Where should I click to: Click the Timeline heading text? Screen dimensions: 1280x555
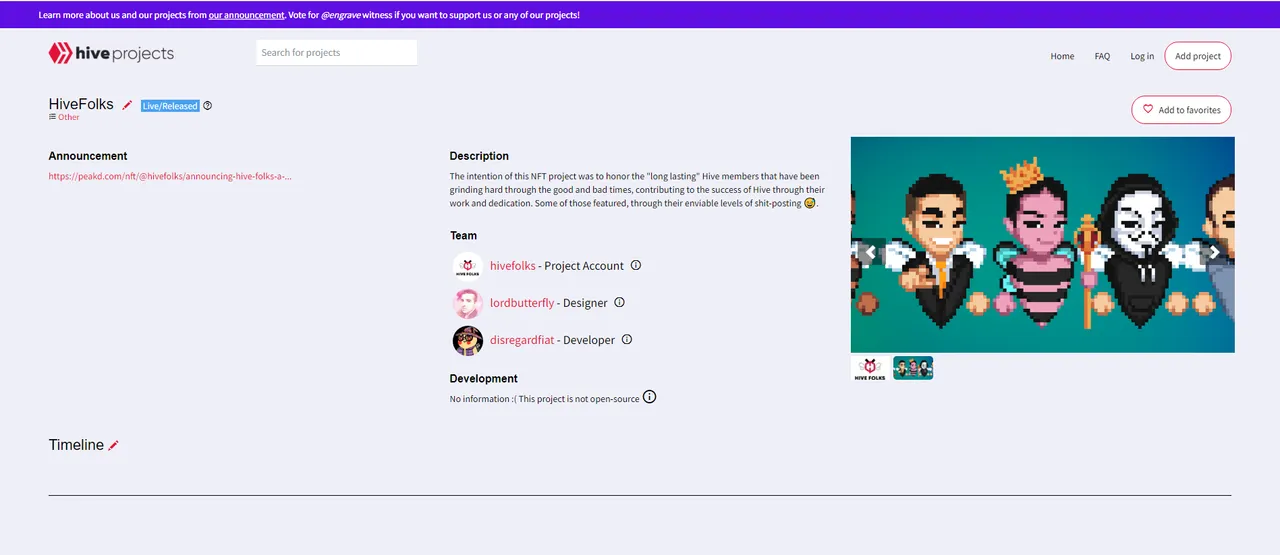(76, 445)
